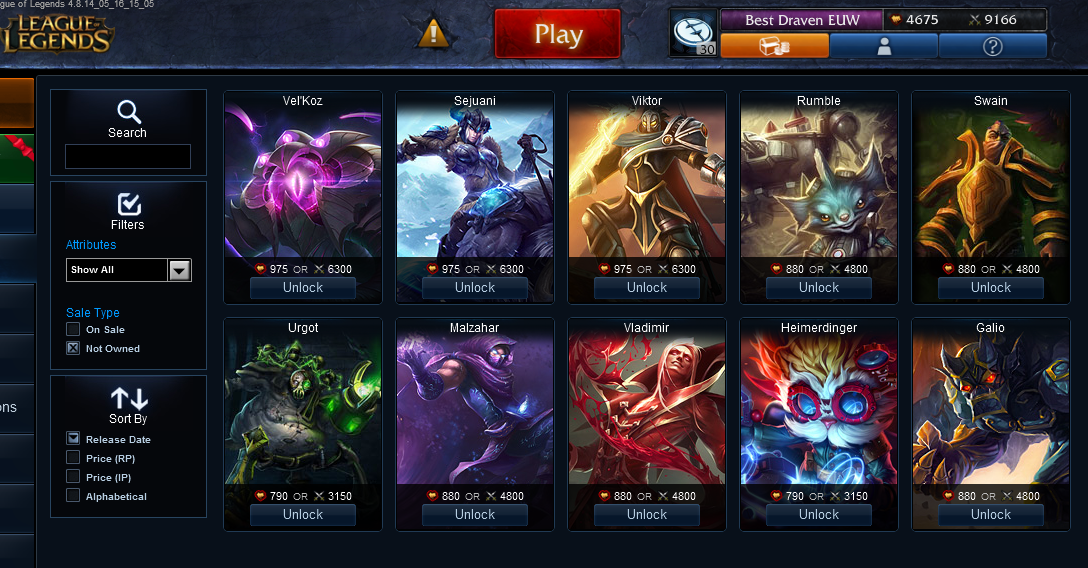Select the Vladimir champion artwork
Viewport: 1088px width, 568px height.
[647, 409]
